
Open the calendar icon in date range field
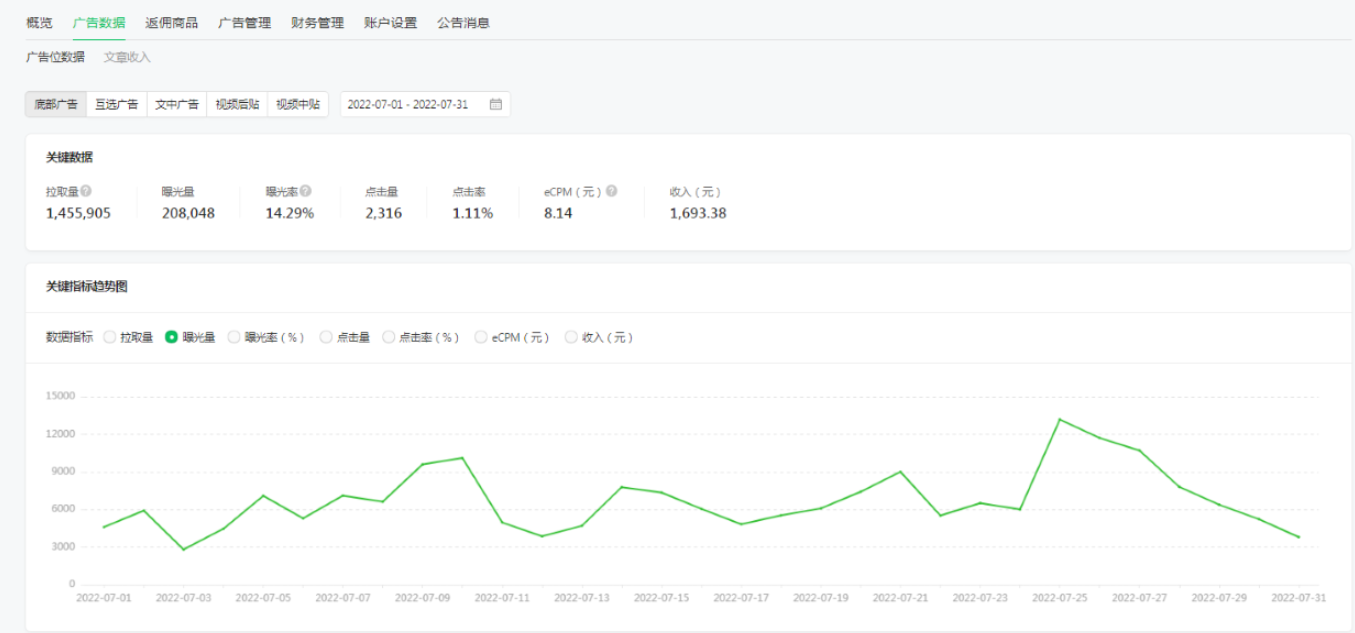pos(495,104)
